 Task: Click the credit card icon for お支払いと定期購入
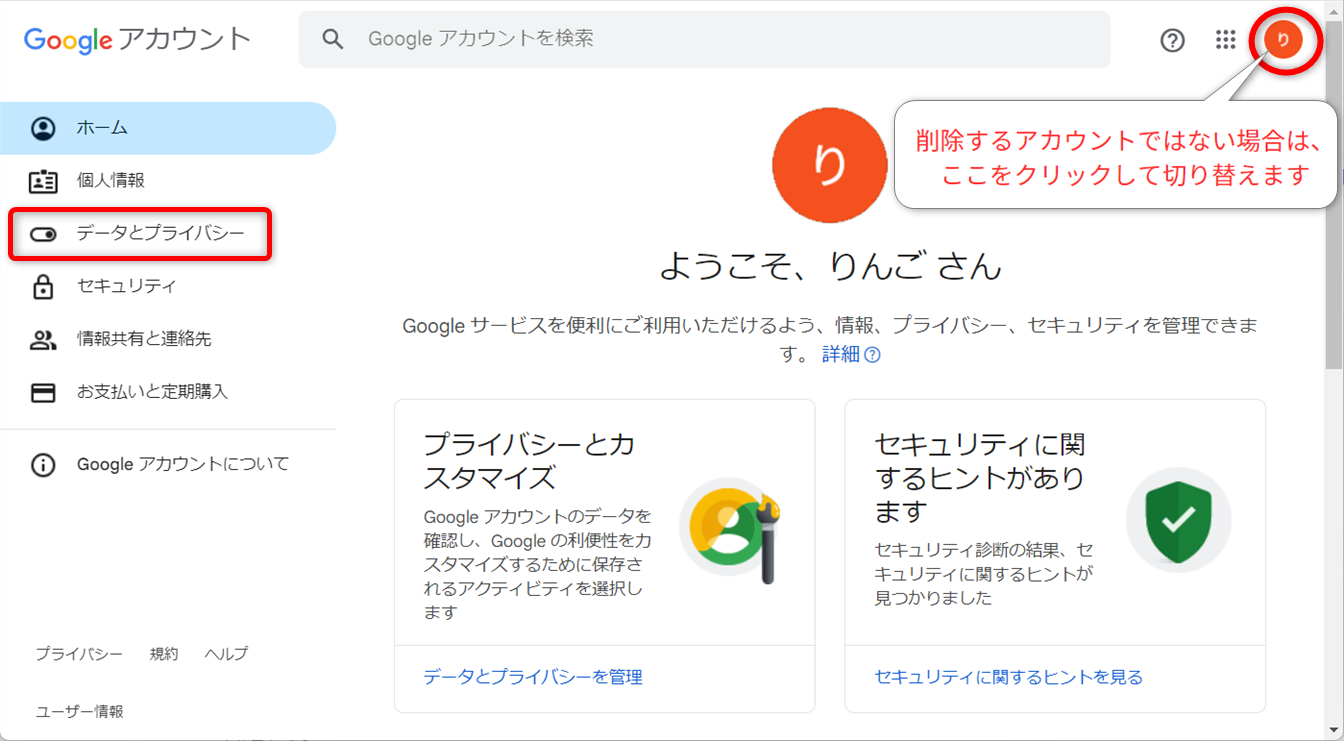(43, 392)
